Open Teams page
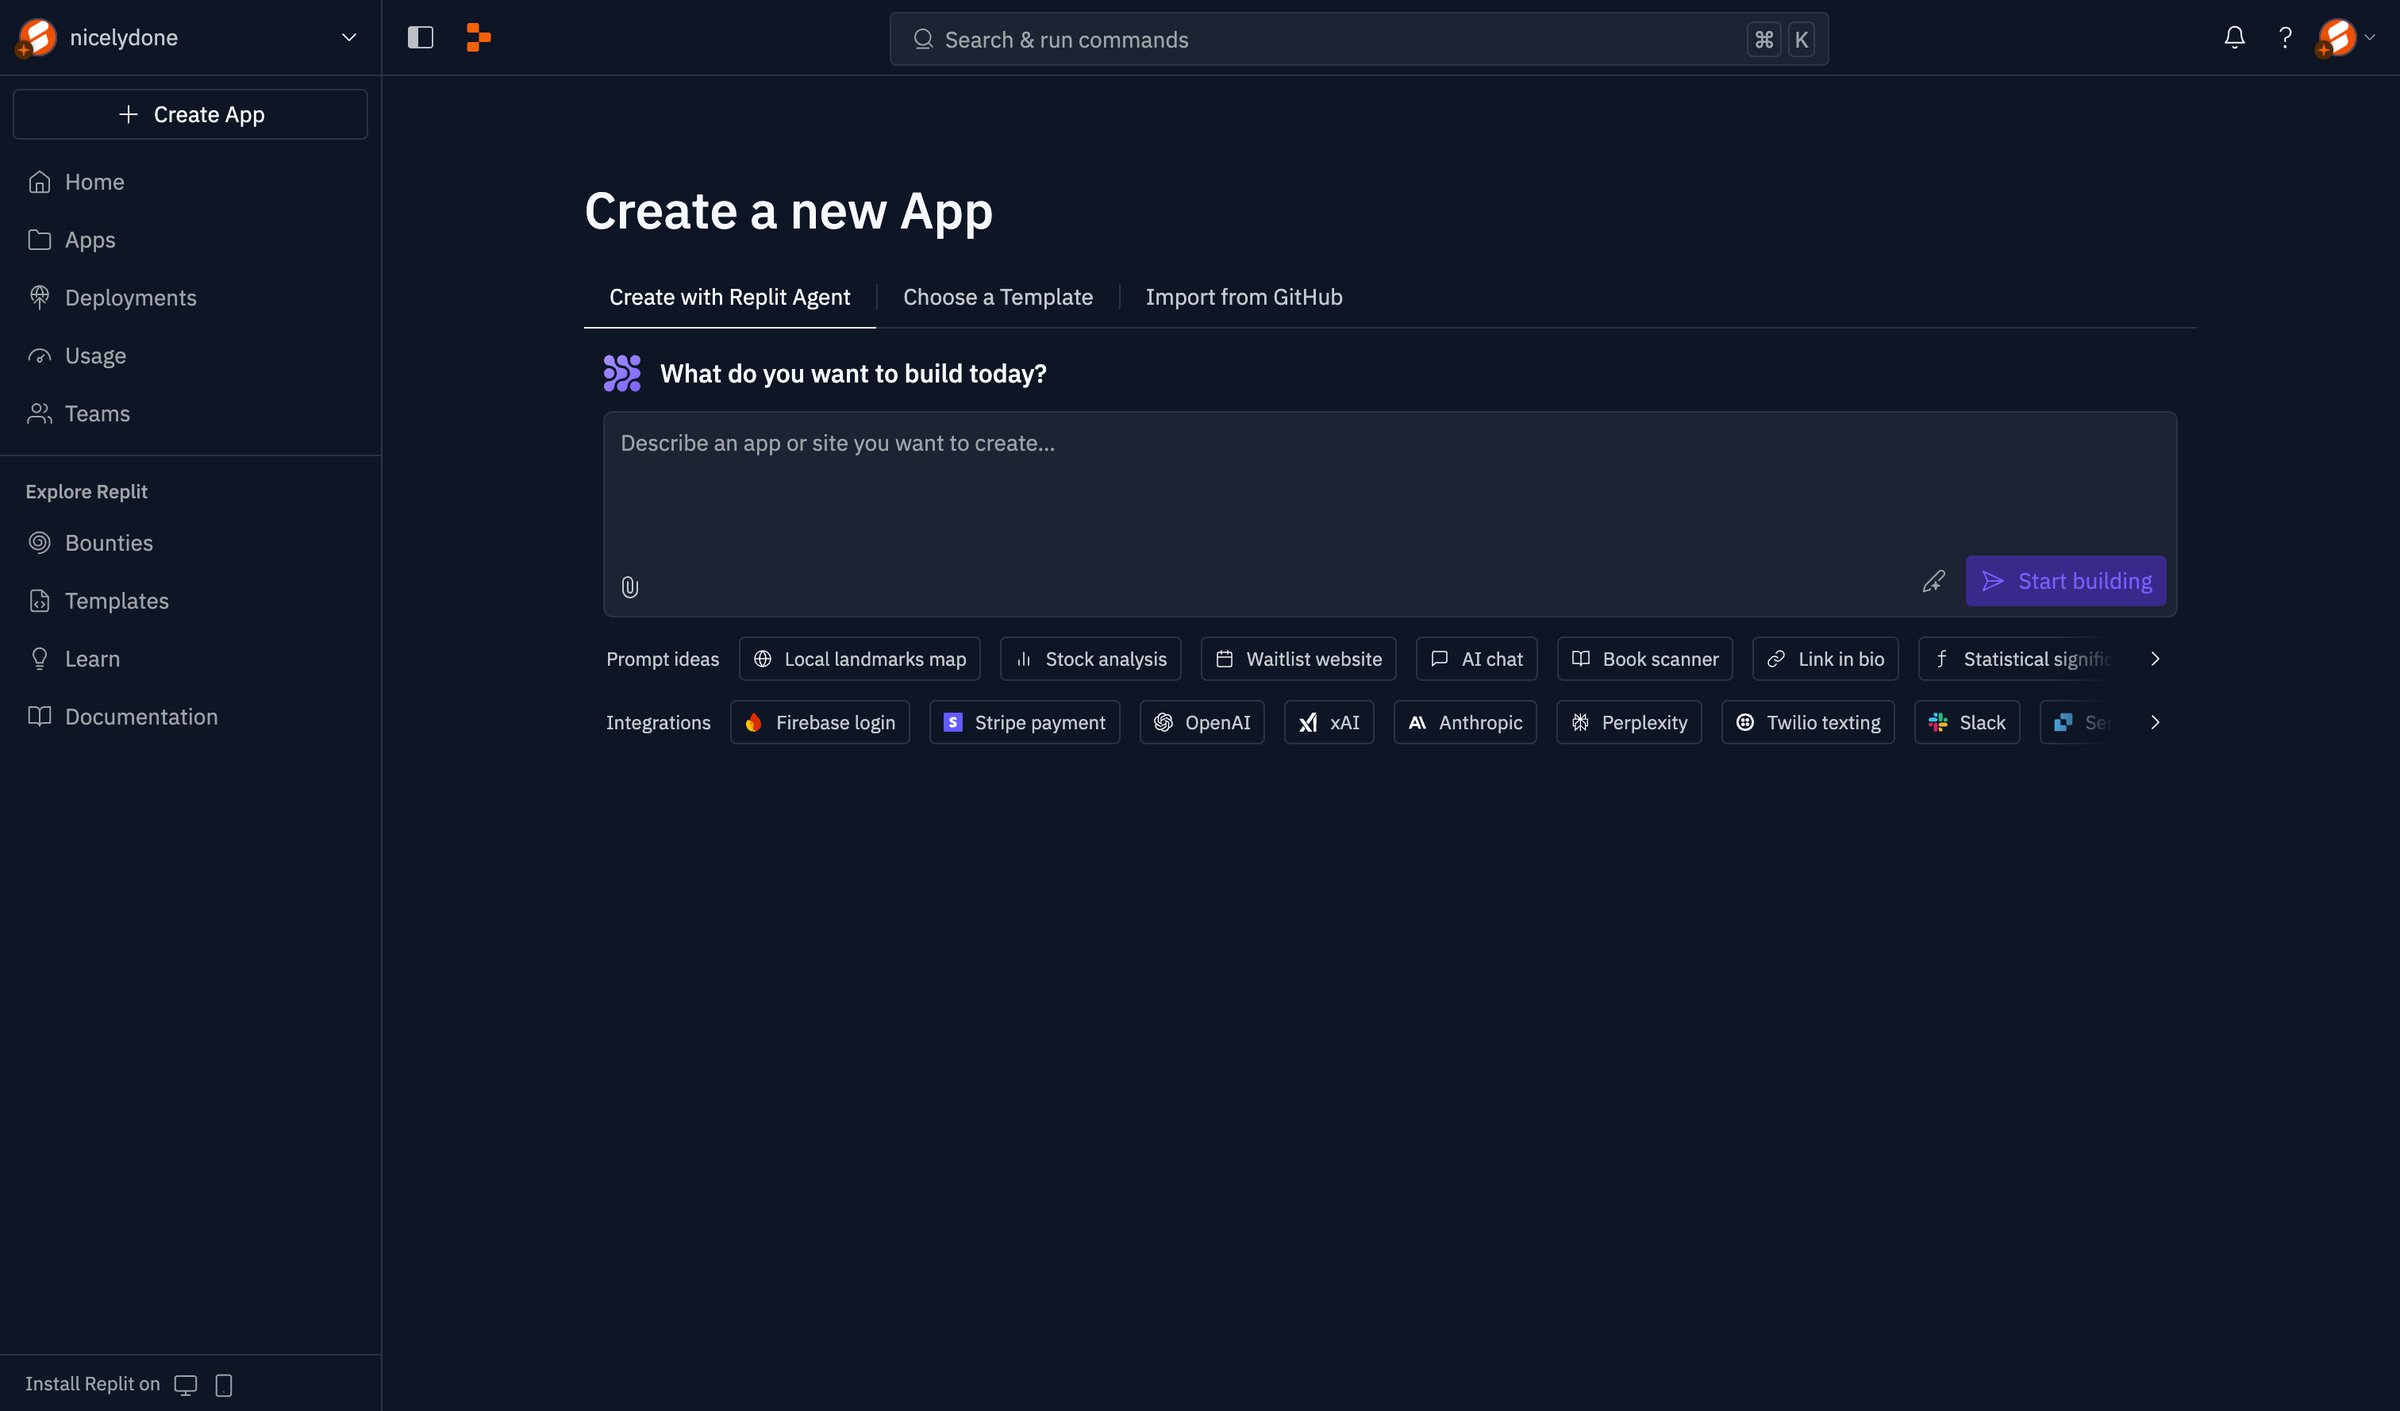 tap(190, 414)
